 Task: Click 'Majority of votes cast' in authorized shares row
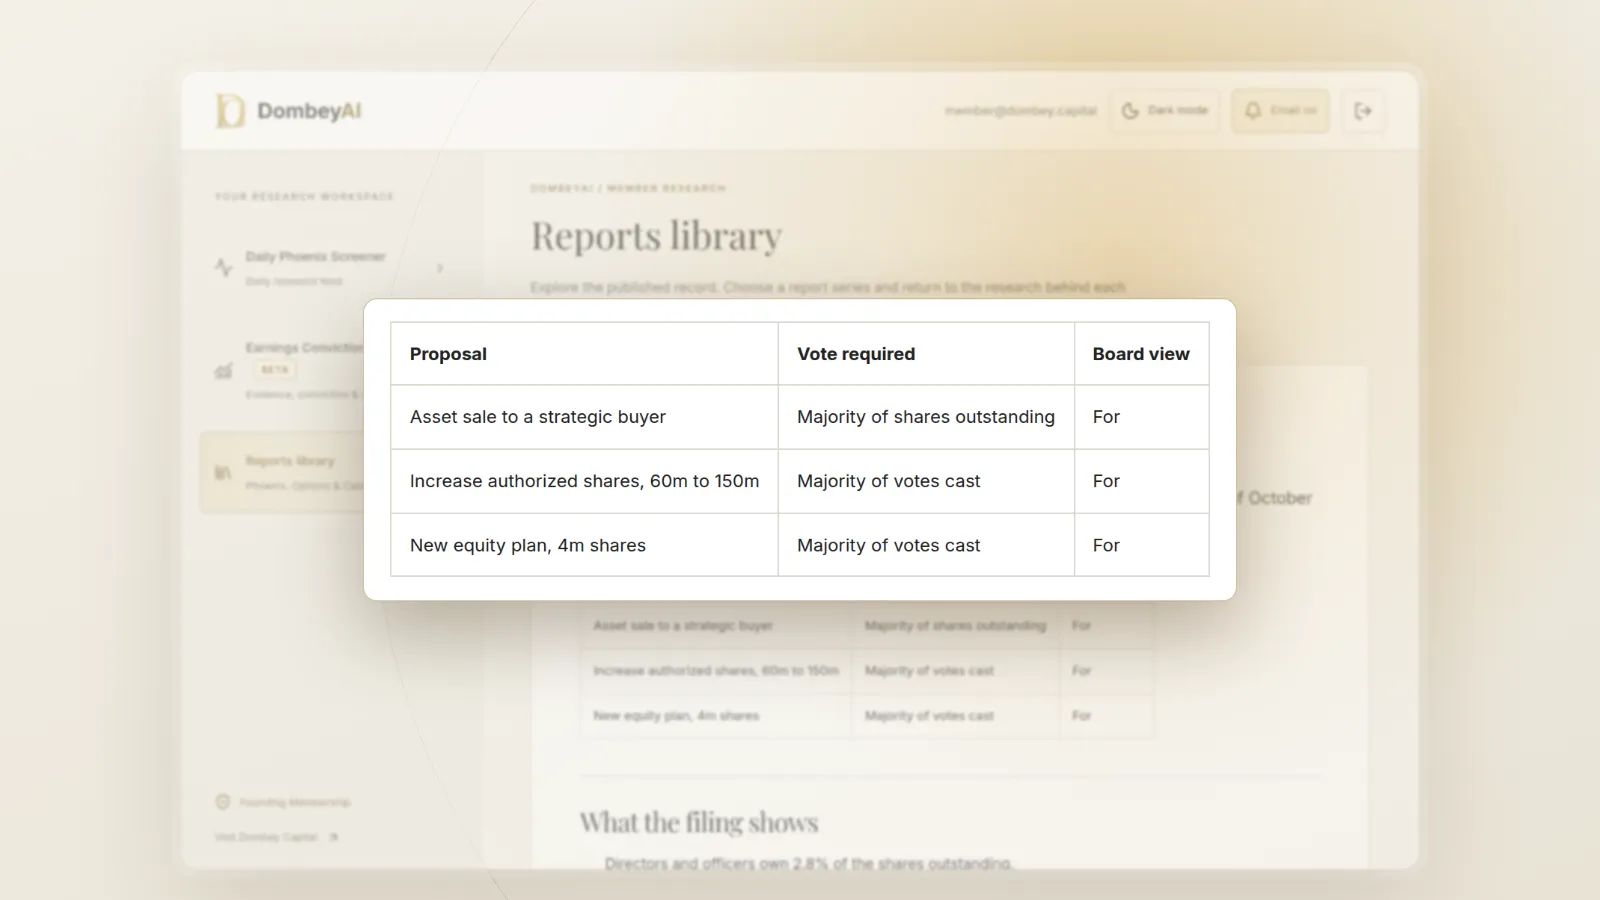click(926, 481)
